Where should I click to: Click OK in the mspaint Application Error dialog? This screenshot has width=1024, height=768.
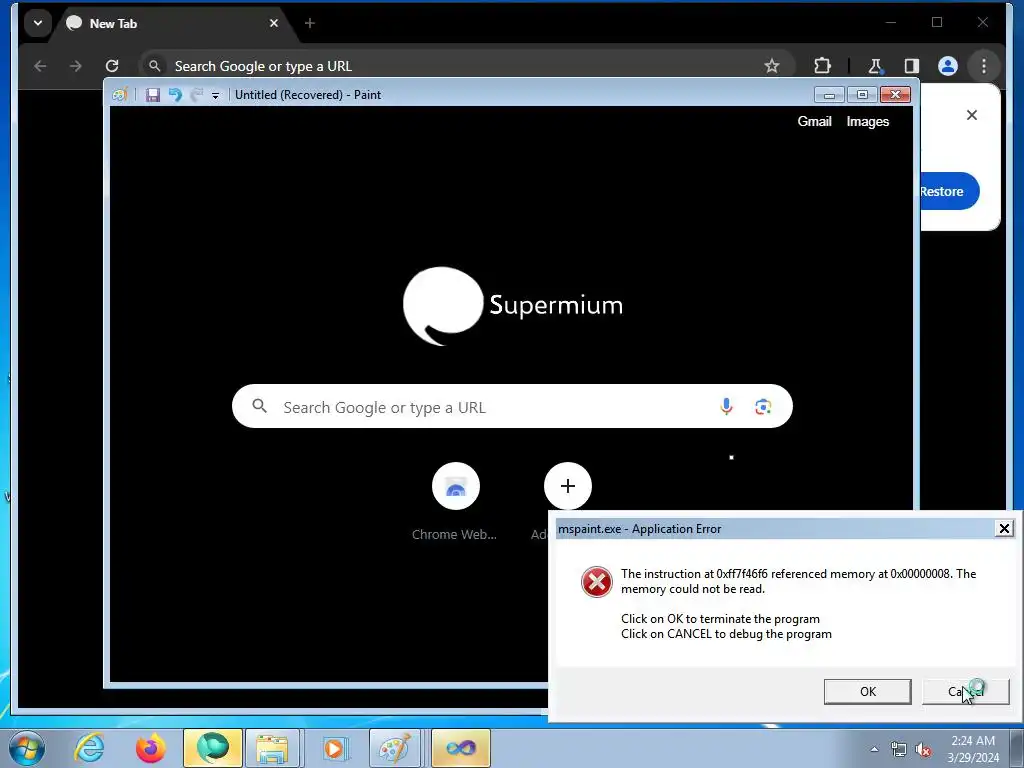867,692
